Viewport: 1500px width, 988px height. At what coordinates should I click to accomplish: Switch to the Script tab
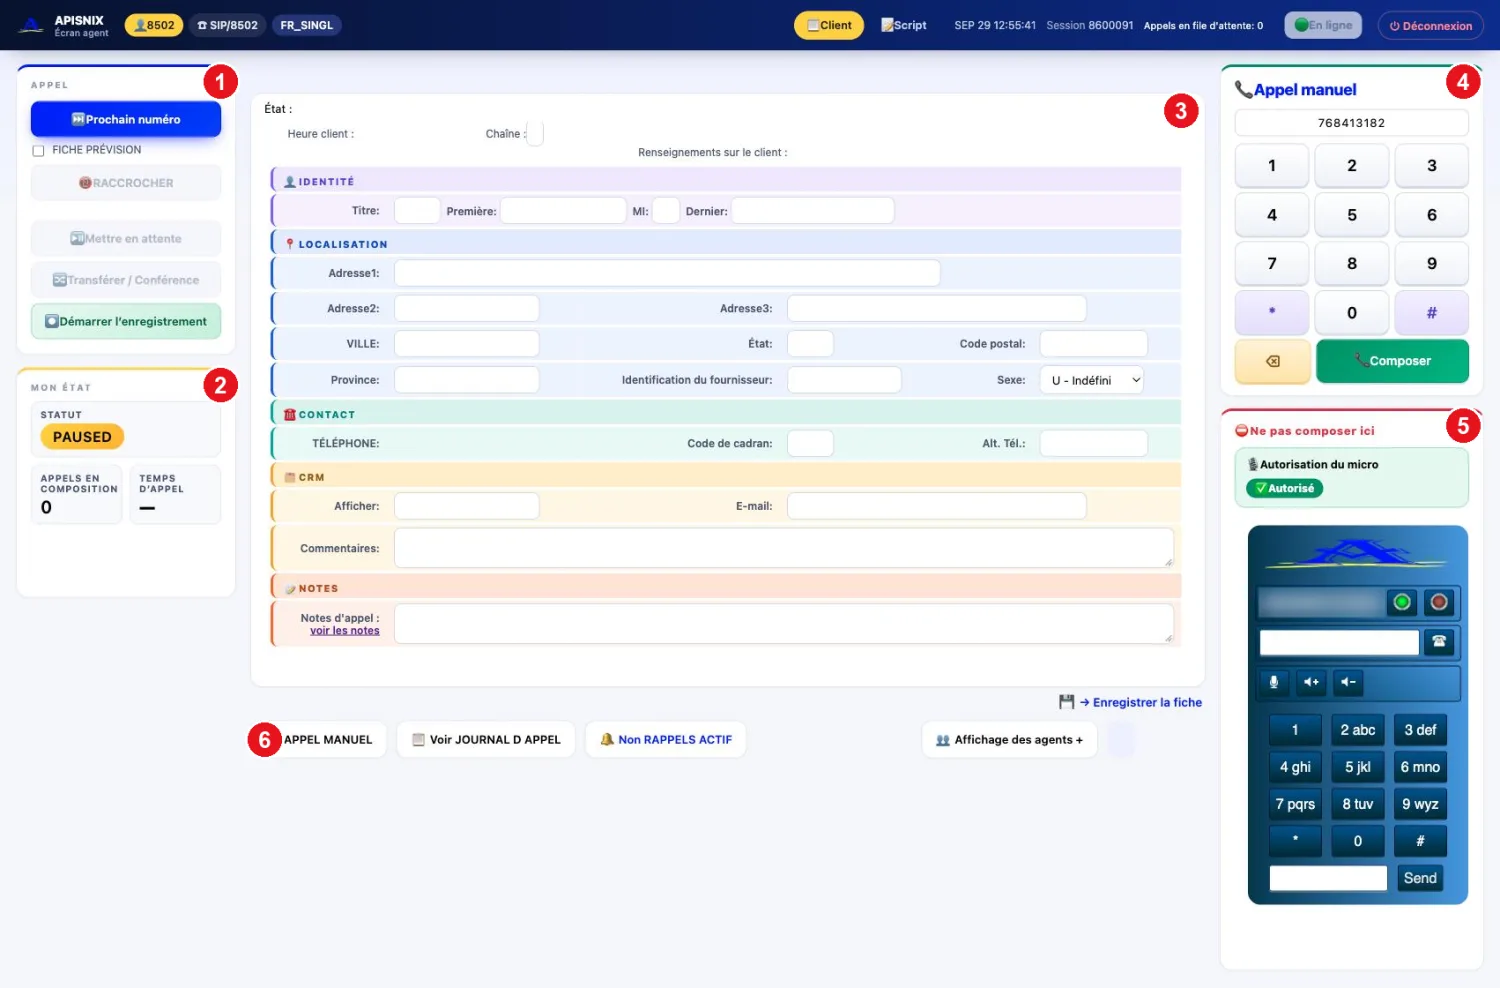[x=904, y=25]
